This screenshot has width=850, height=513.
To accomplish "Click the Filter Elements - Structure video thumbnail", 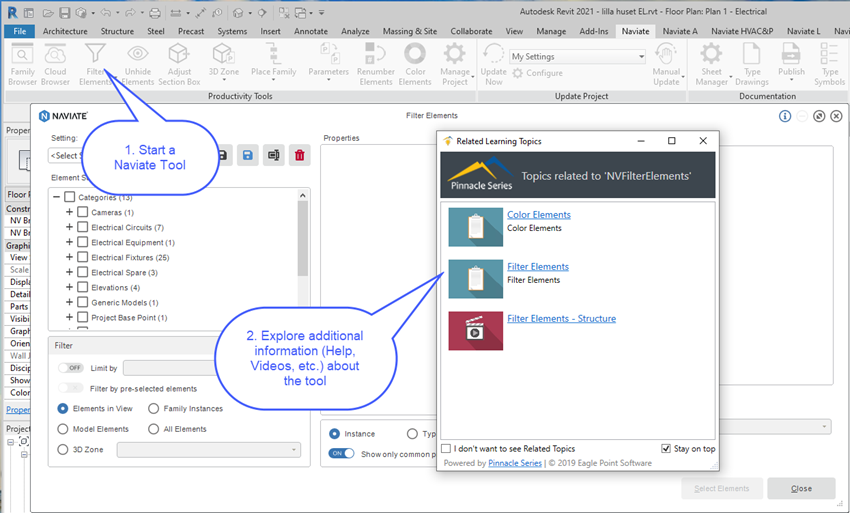I will pyautogui.click(x=475, y=331).
